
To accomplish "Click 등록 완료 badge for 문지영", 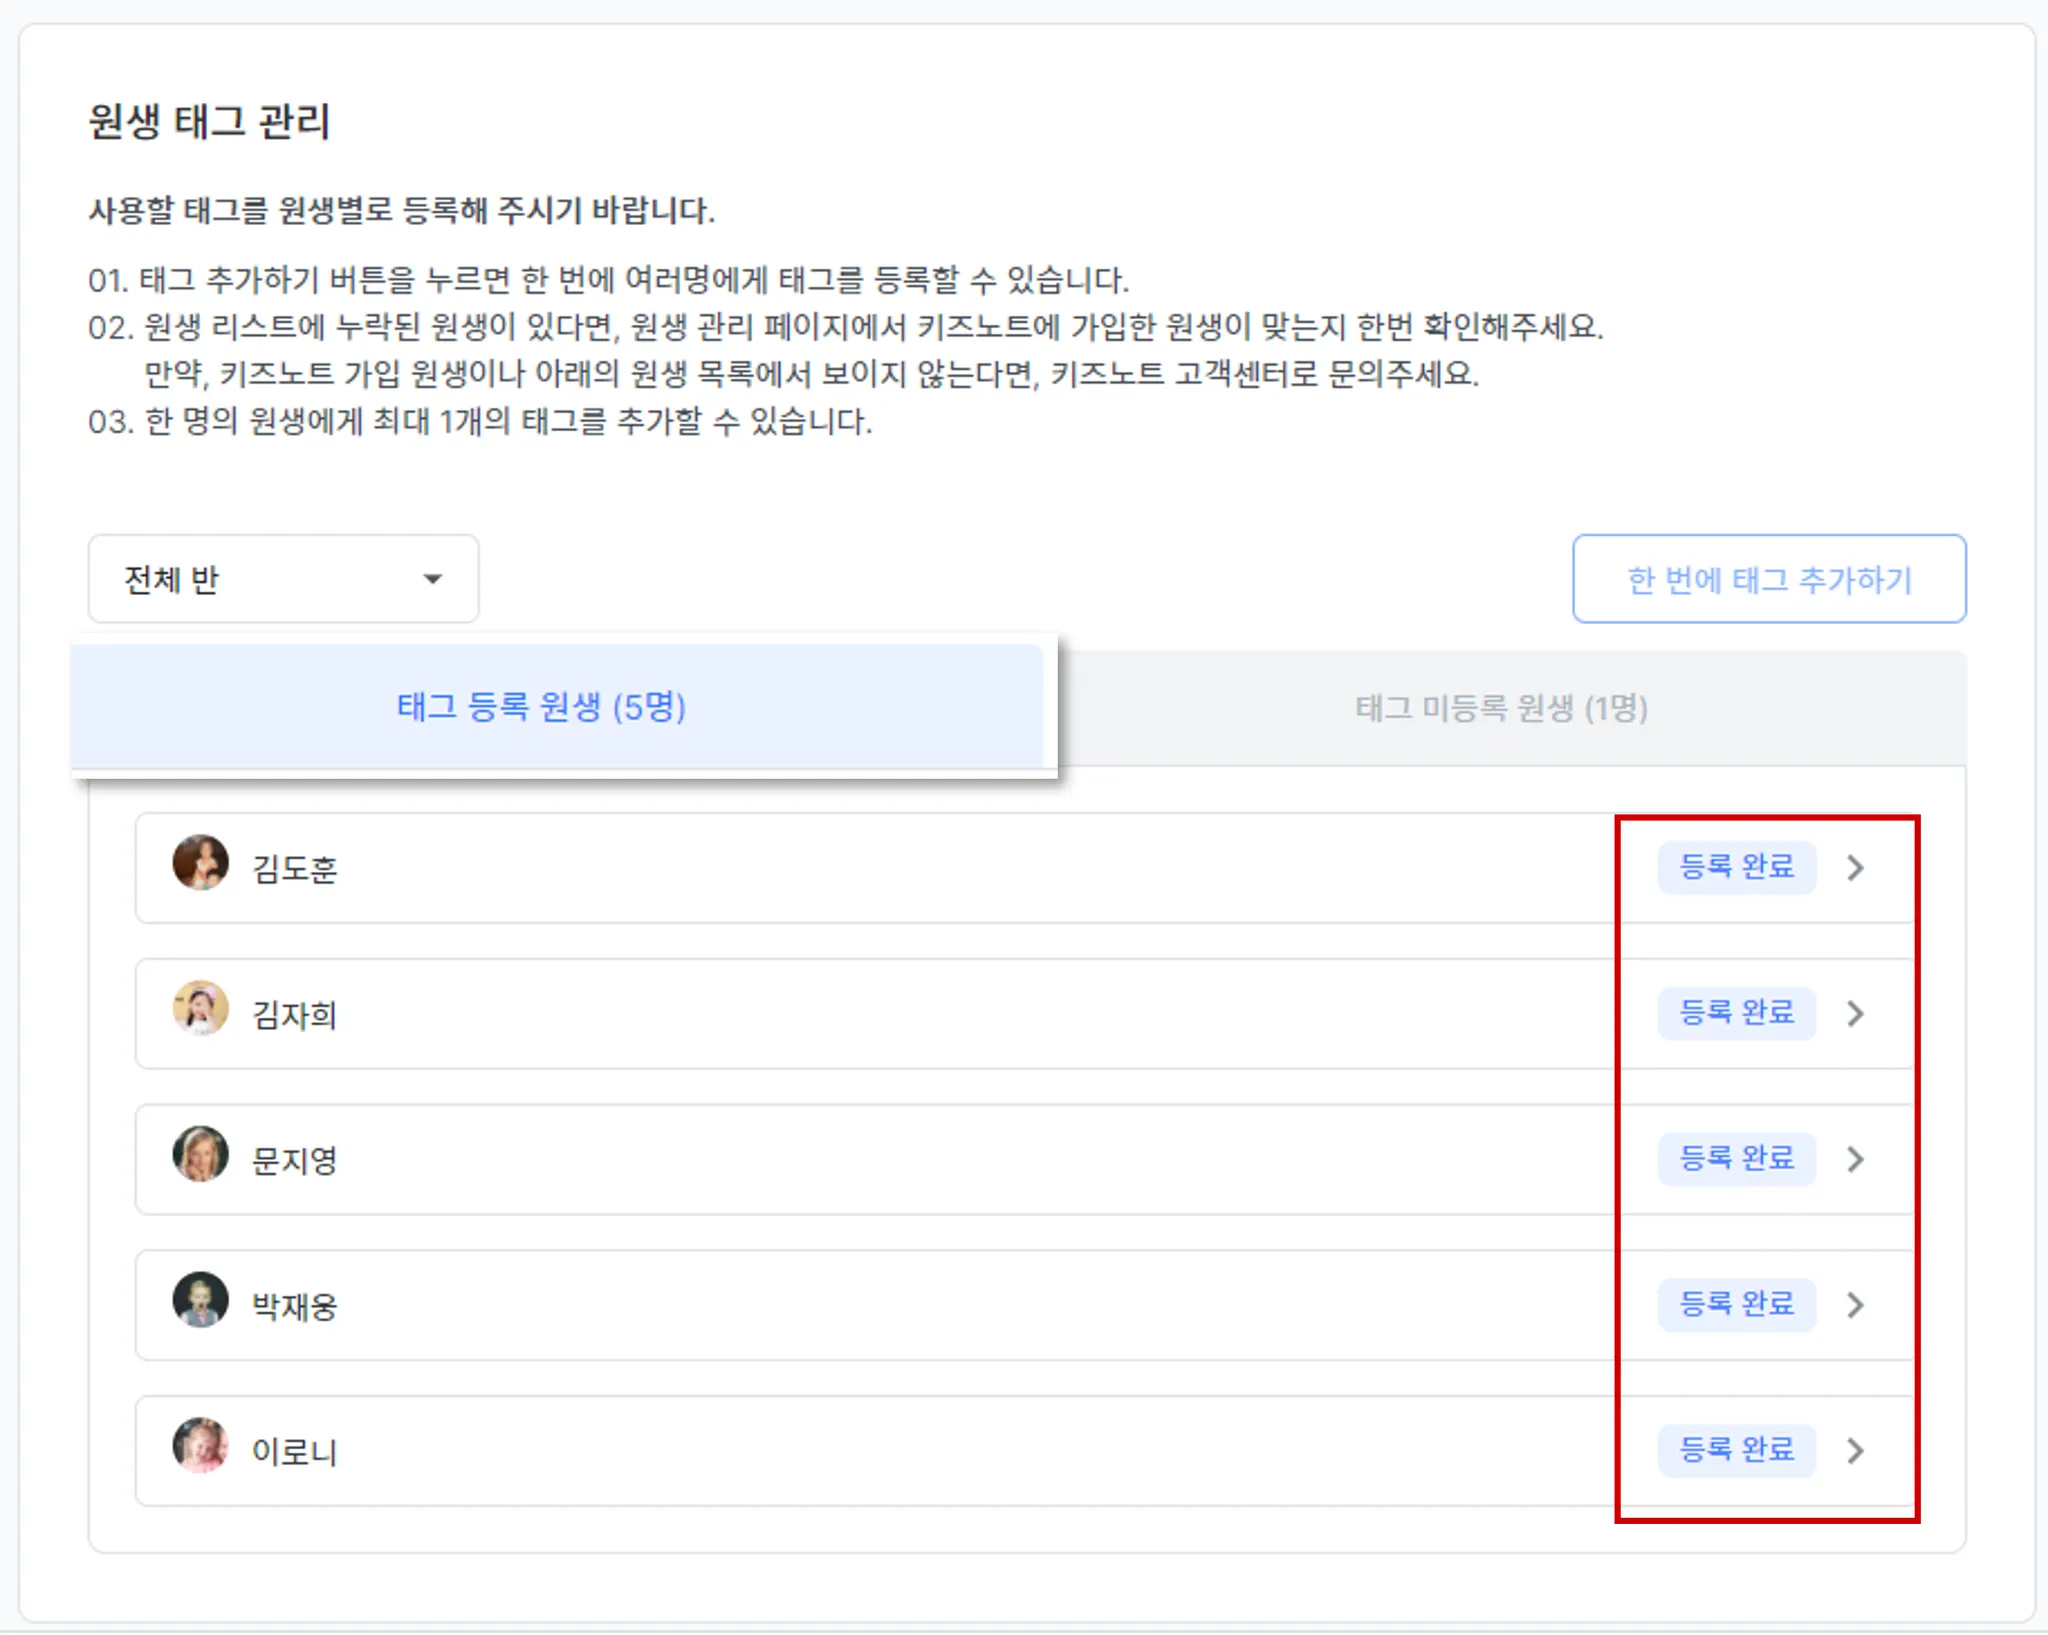I will pos(1736,1159).
